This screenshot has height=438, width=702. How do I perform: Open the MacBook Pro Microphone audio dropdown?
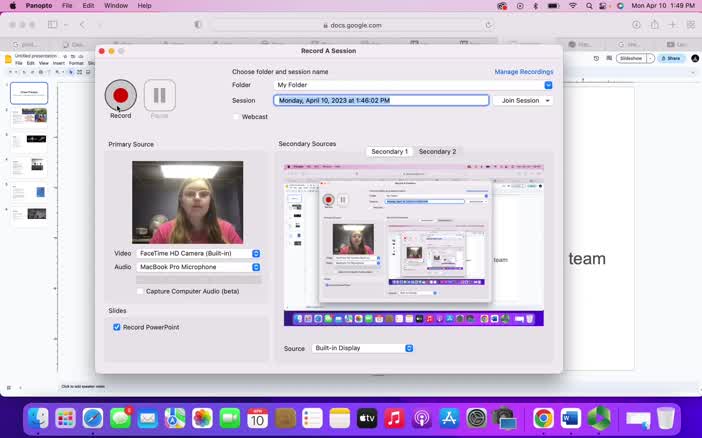coord(255,267)
